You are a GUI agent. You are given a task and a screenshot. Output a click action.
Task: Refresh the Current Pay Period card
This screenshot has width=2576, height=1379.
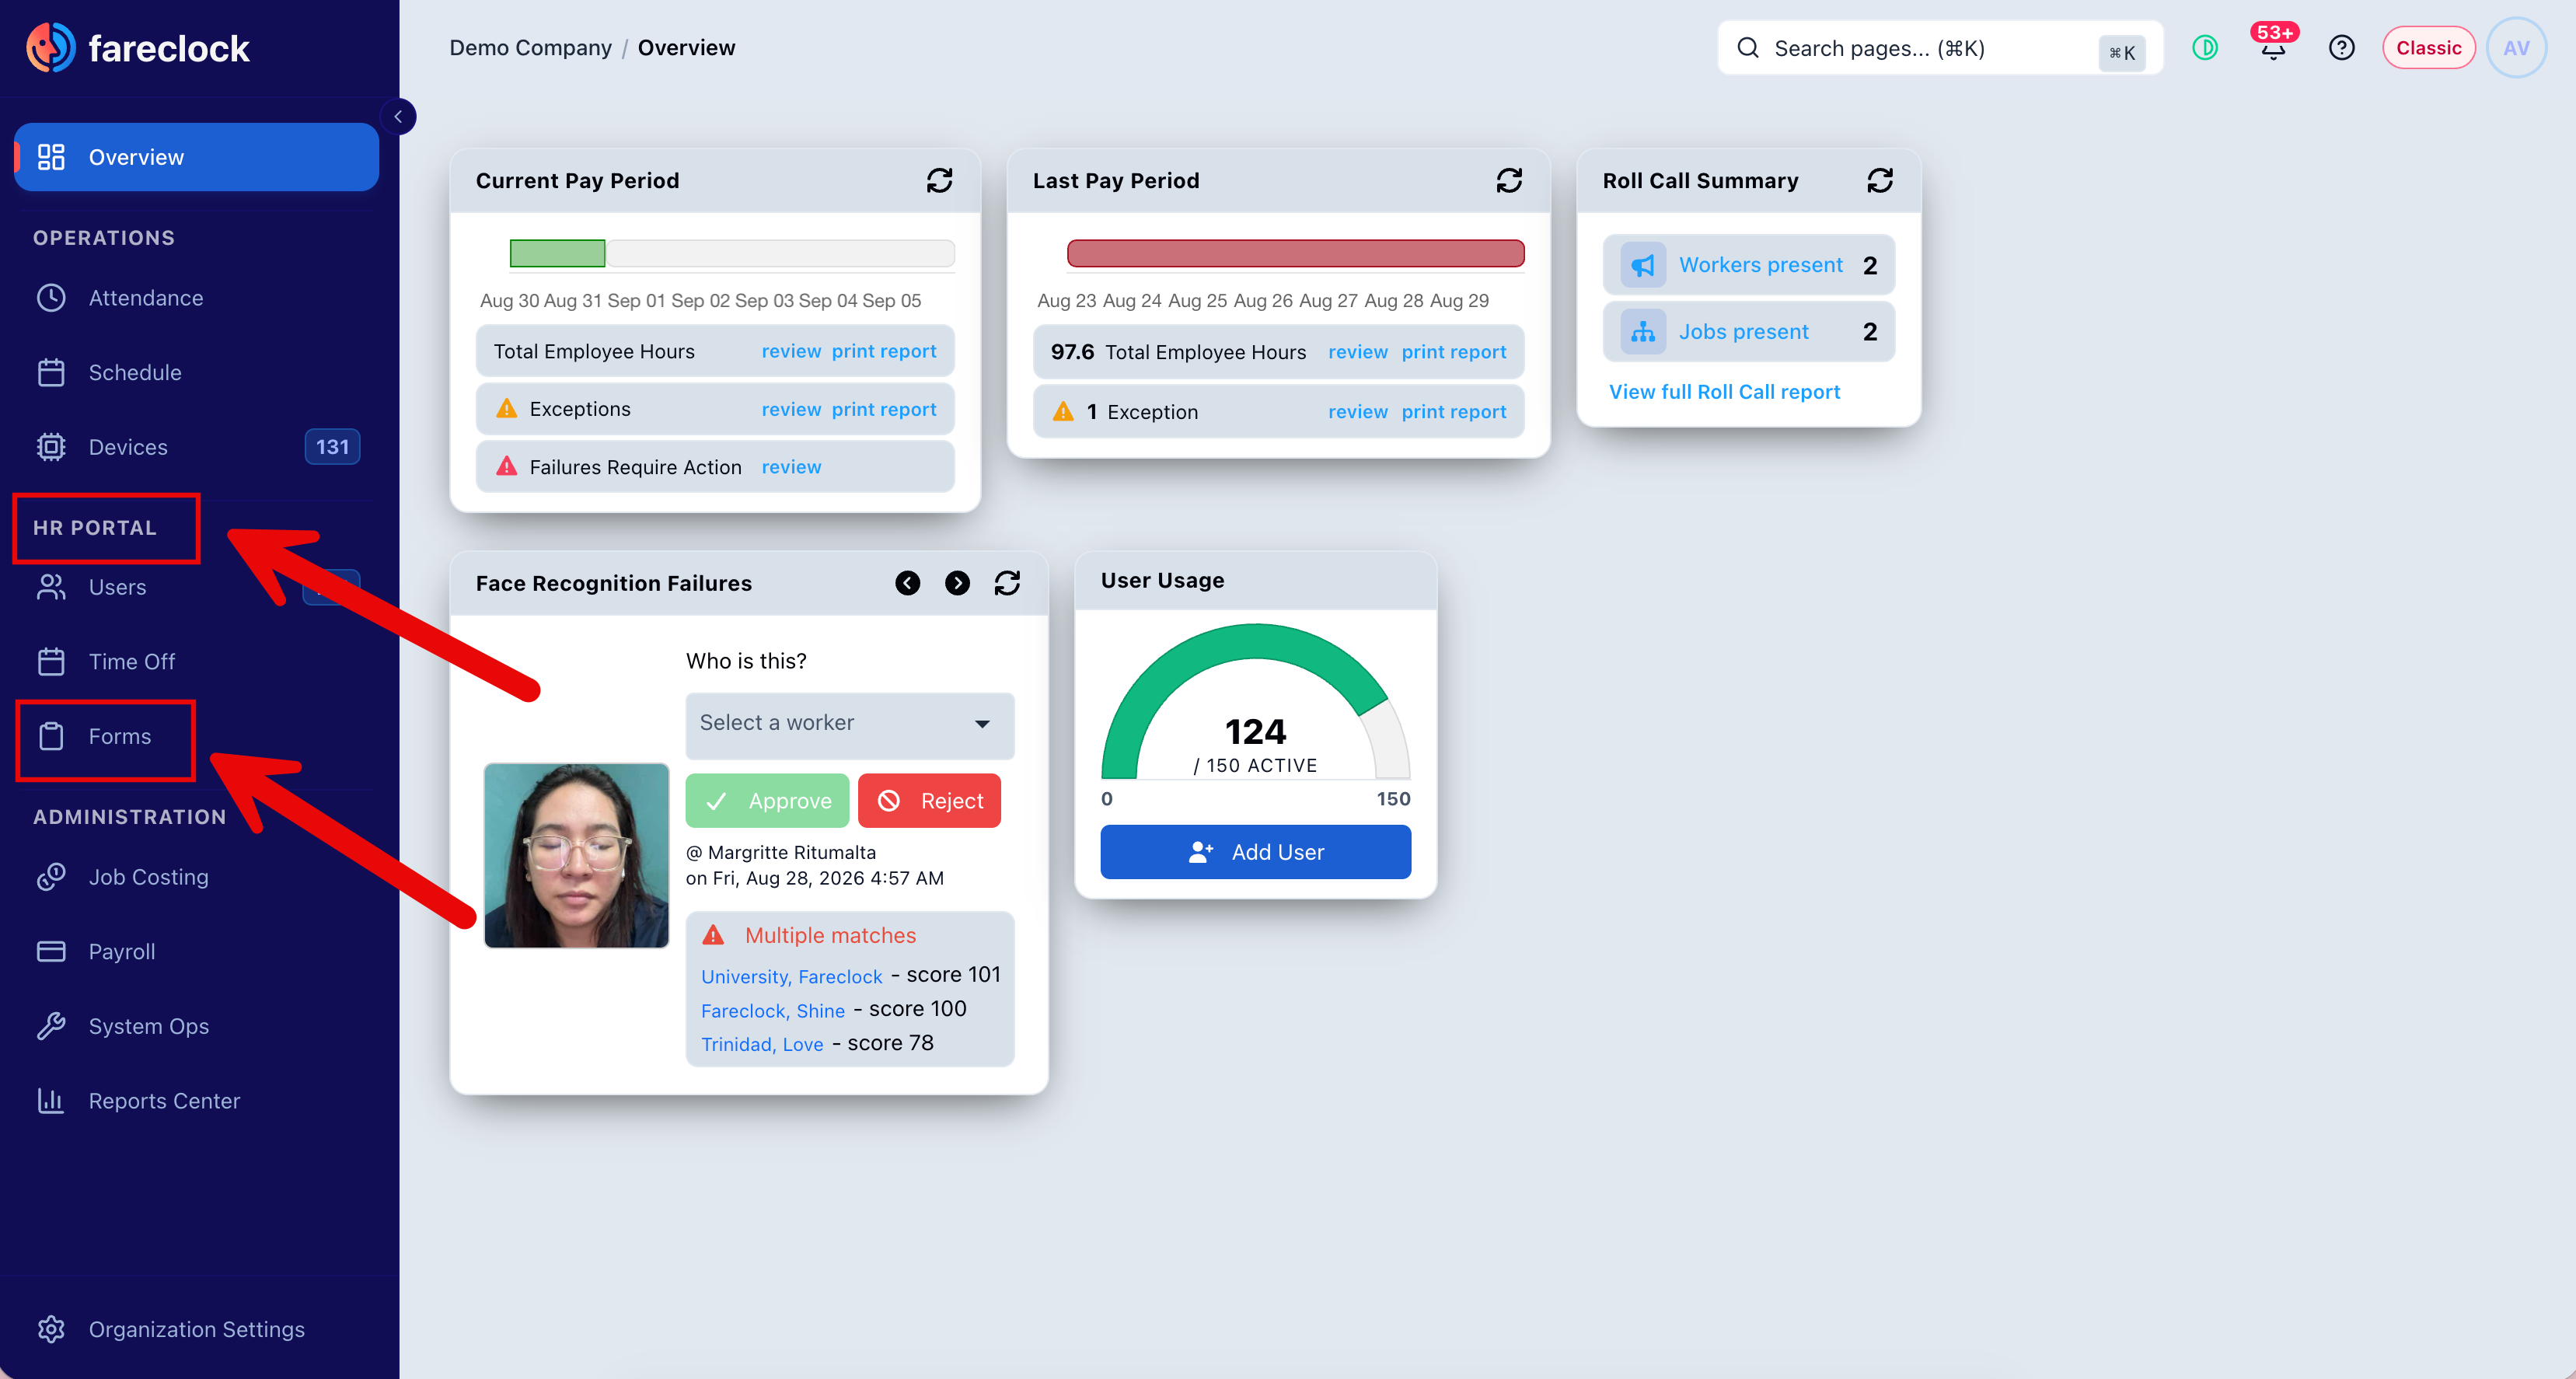939,181
